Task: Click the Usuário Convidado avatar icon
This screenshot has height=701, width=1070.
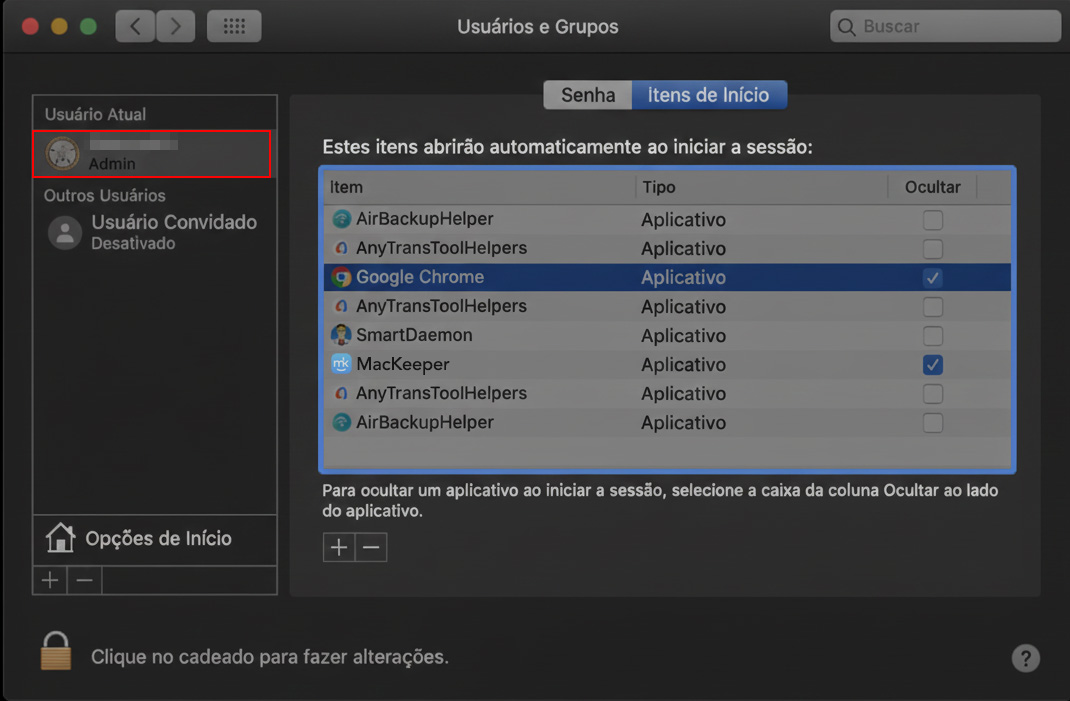Action: click(x=64, y=232)
